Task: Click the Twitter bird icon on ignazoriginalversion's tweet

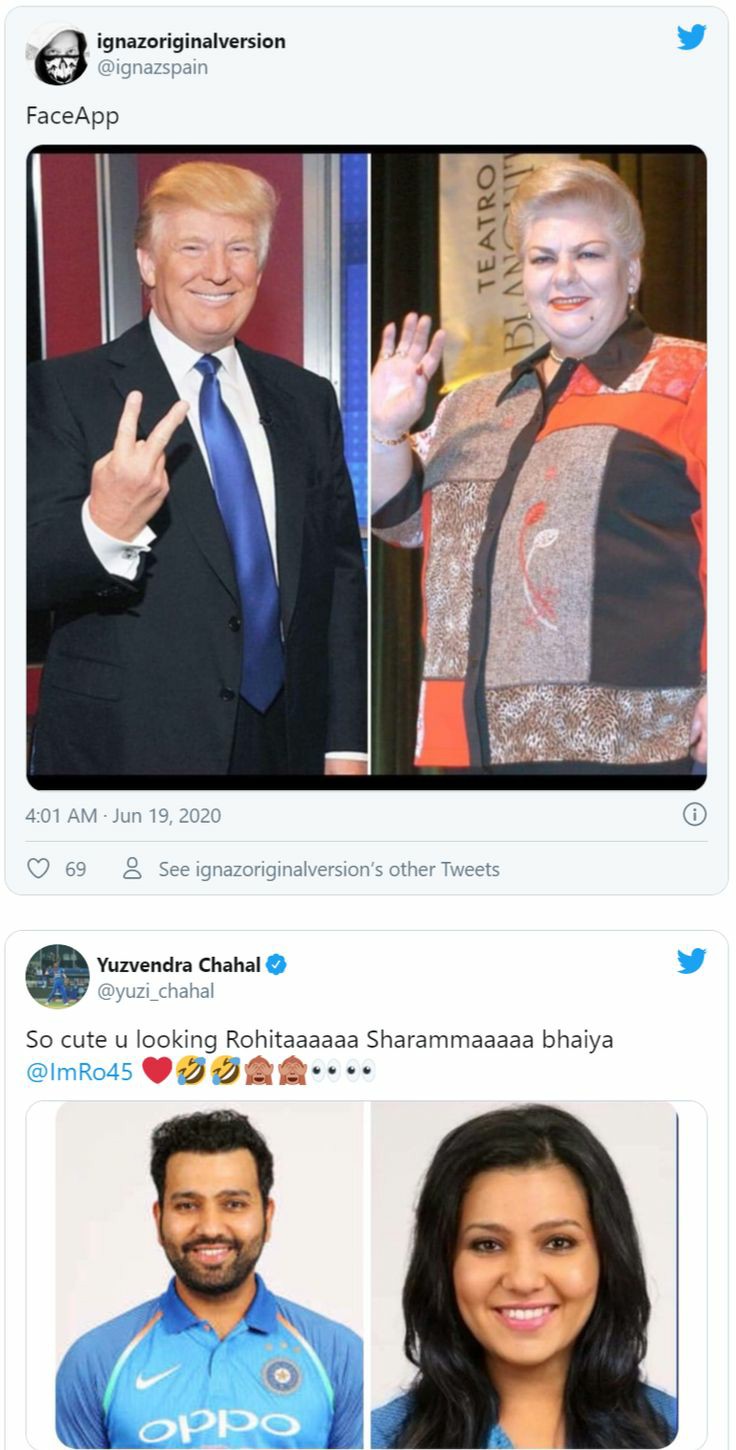Action: (x=691, y=38)
